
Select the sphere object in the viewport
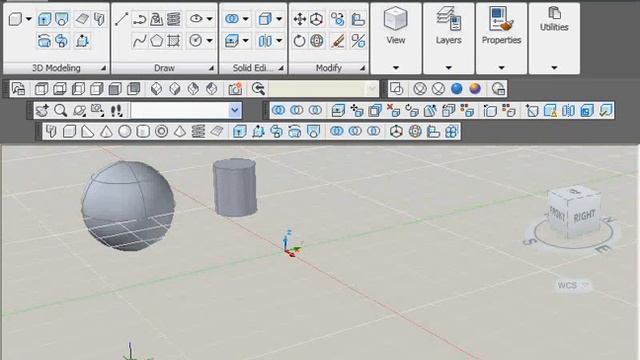pyautogui.click(x=128, y=205)
